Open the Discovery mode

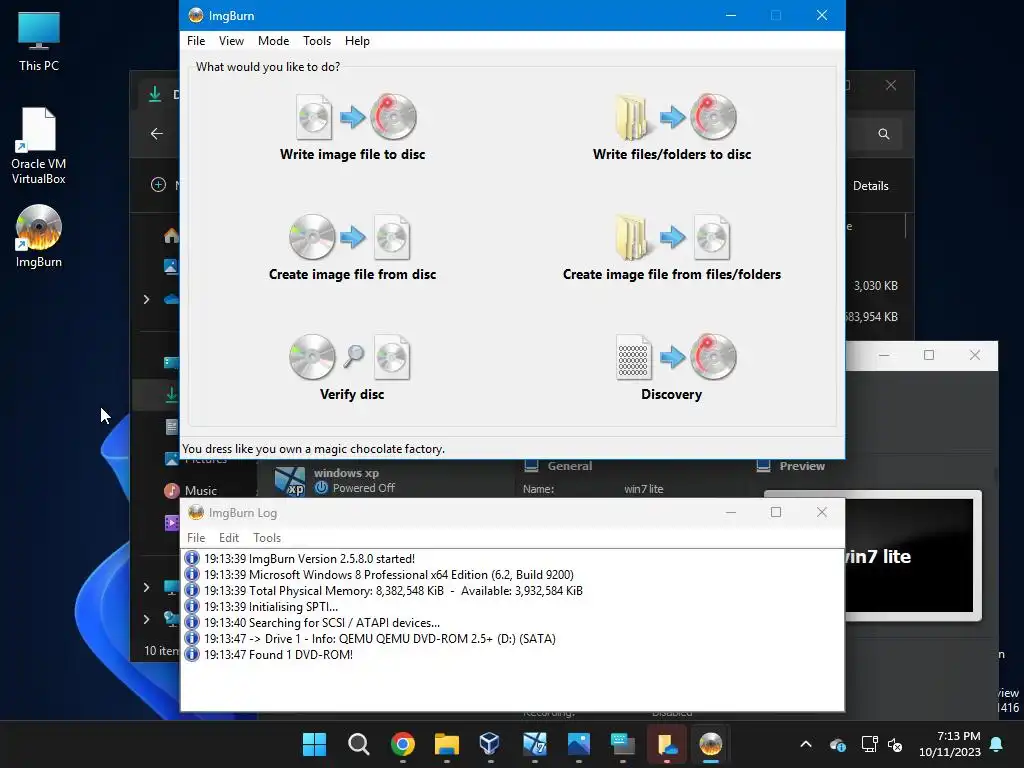tap(672, 368)
